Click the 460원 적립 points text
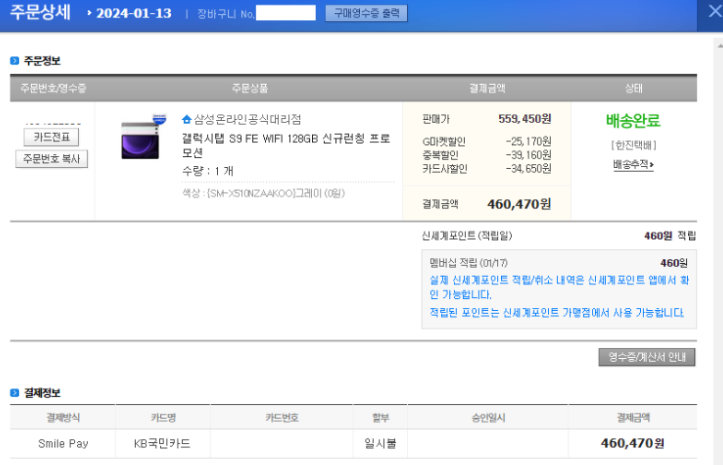Screen dimensions: 723x465 (x=670, y=236)
